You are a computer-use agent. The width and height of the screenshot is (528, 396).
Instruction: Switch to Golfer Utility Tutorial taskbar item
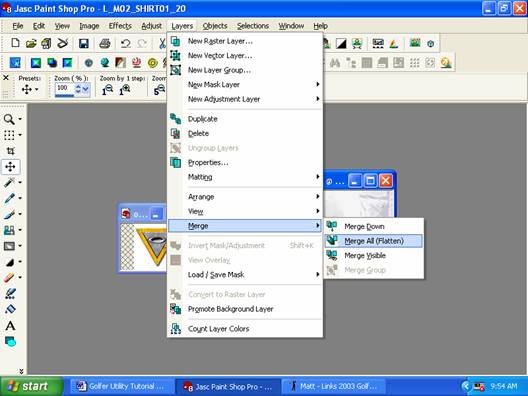coord(121,386)
